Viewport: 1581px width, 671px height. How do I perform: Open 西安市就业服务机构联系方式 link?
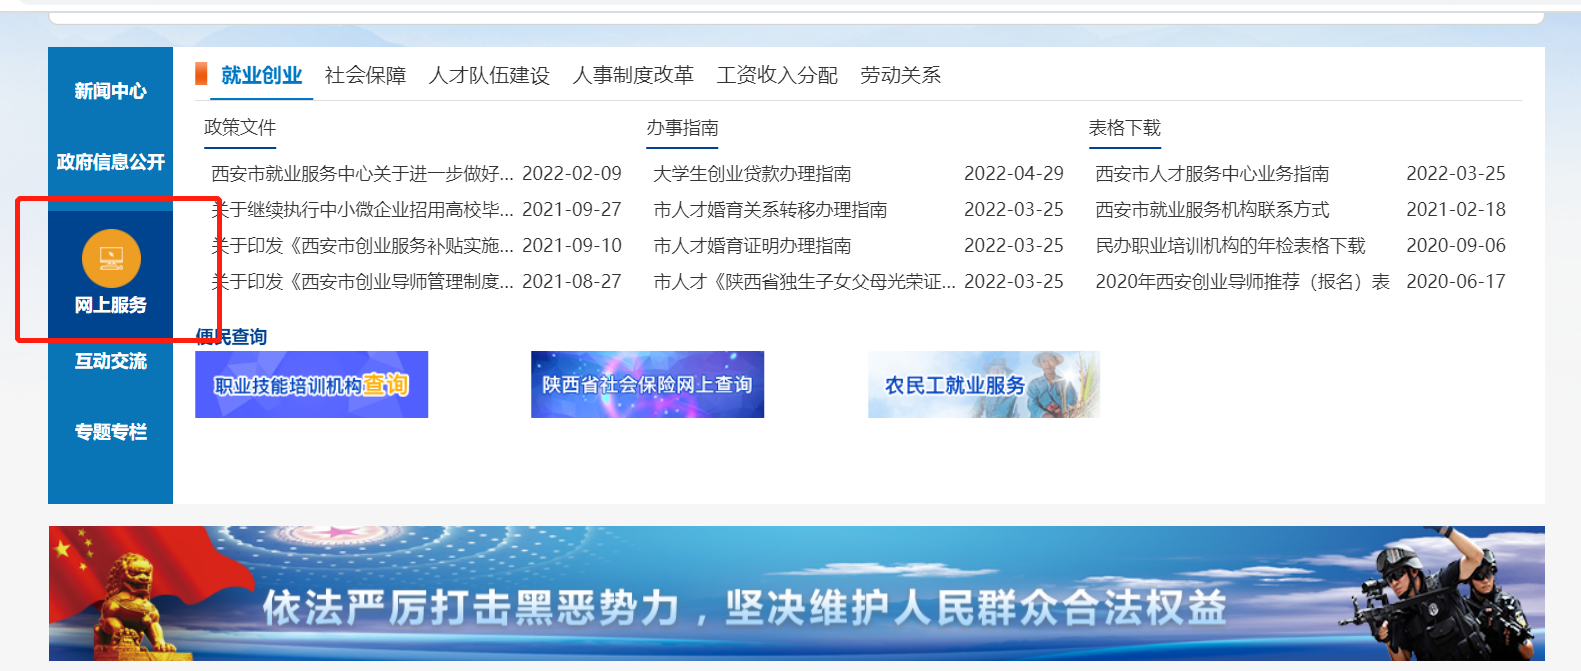tap(1212, 210)
